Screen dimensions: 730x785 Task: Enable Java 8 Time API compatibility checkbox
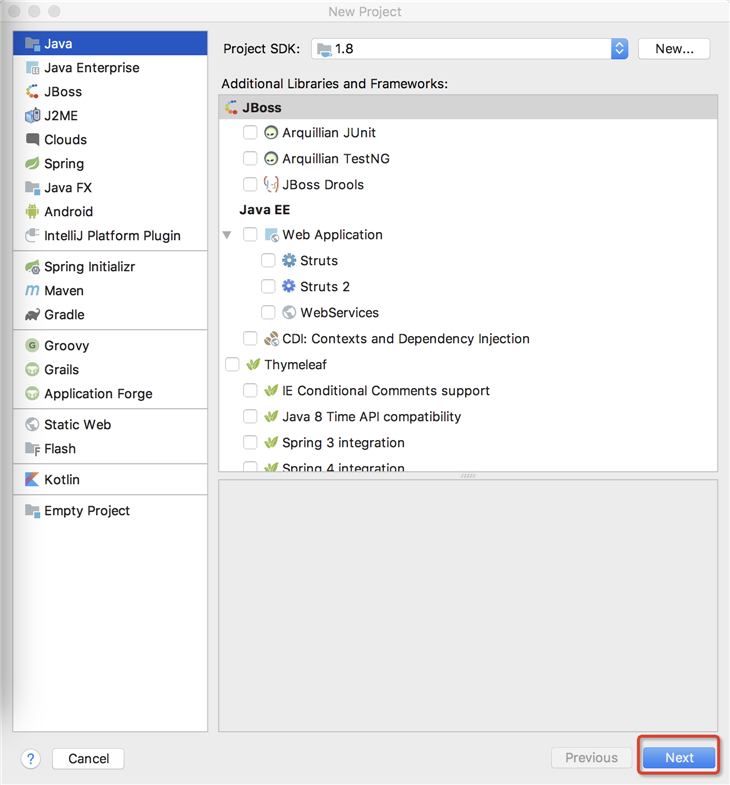click(x=250, y=417)
